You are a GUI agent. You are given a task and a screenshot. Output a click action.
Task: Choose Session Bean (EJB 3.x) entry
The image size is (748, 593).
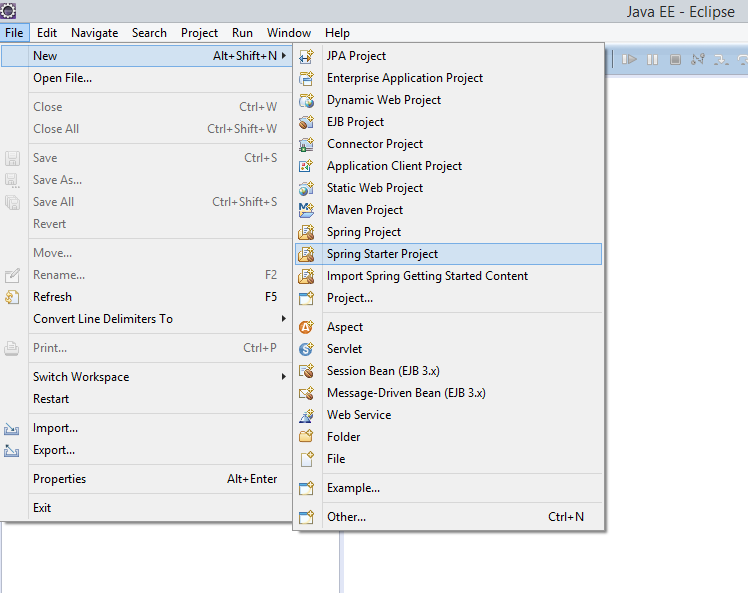tap(448, 371)
